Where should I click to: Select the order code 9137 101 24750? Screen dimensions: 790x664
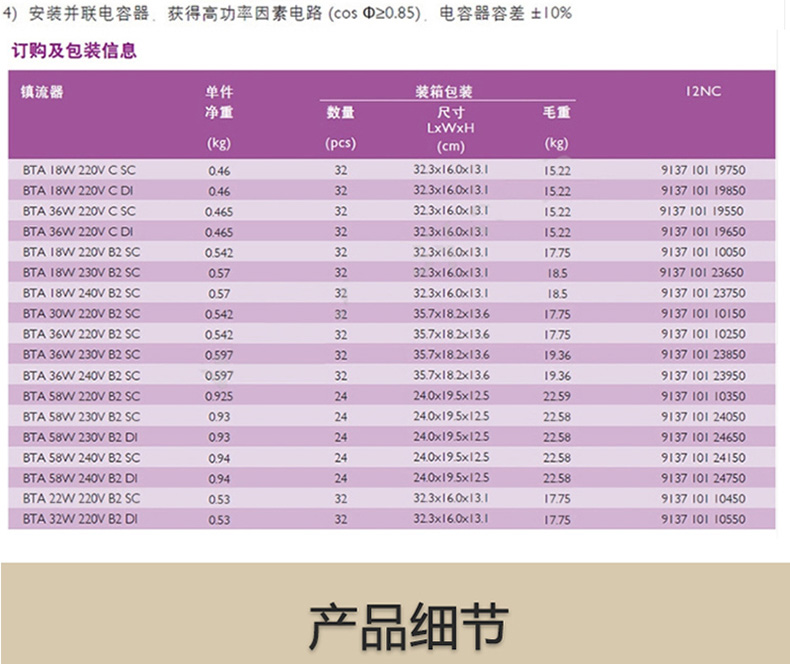coord(703,478)
